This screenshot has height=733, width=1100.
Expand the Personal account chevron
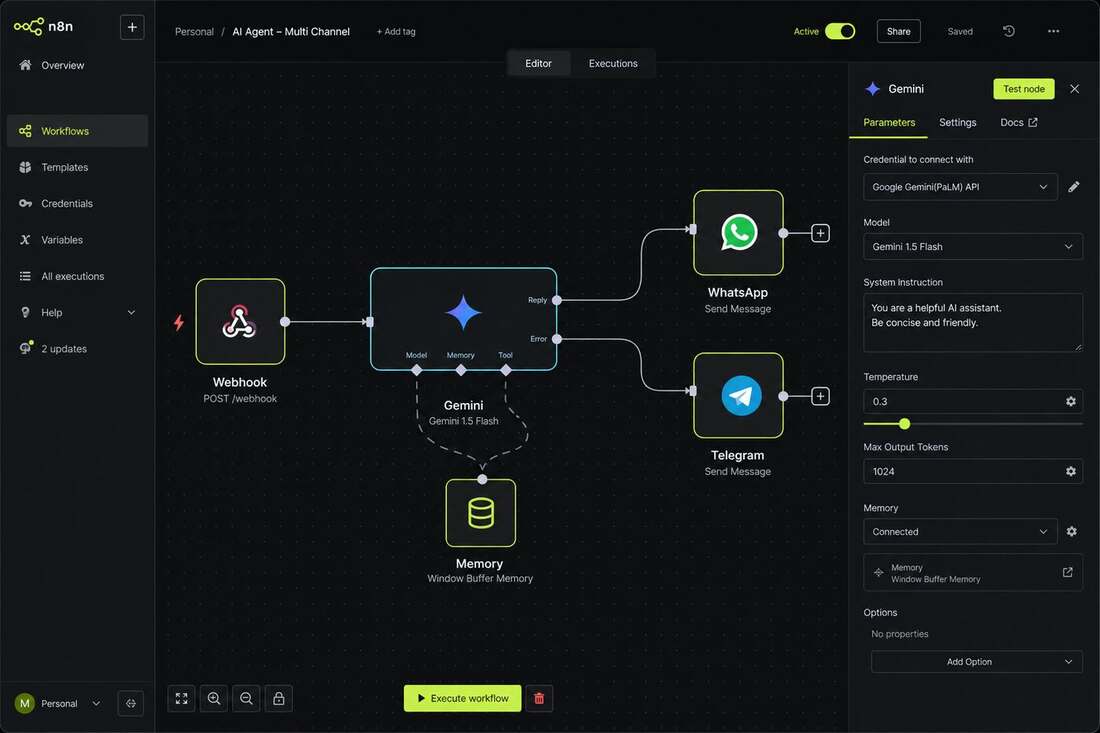point(96,704)
